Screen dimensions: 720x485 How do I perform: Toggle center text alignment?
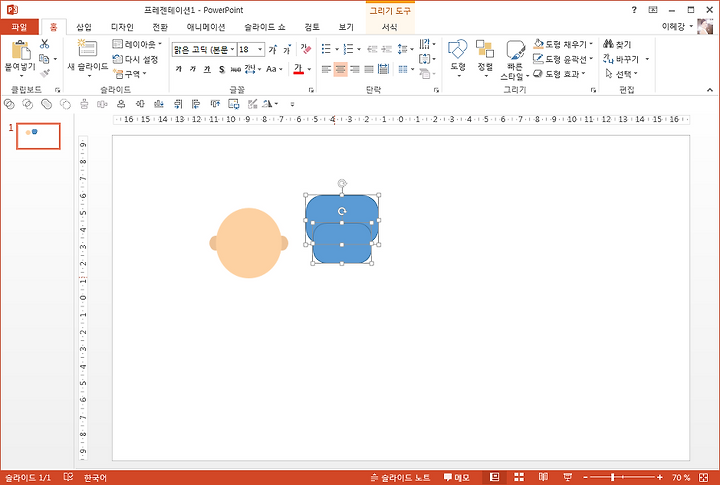pyautogui.click(x=340, y=69)
